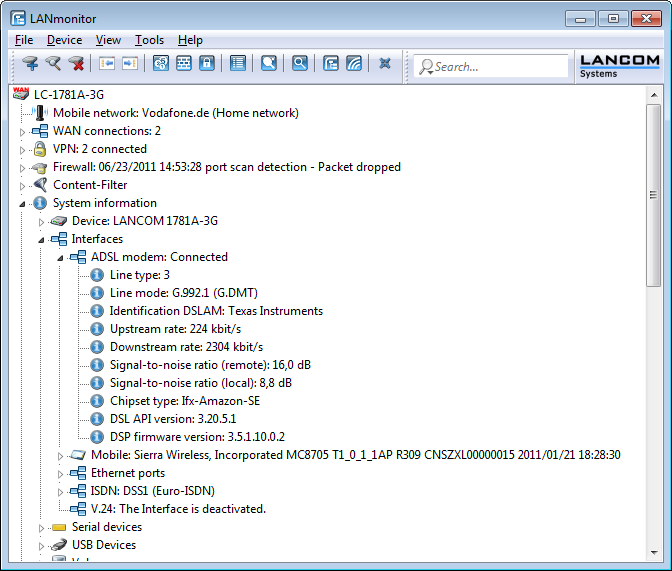Click the blue cross-arrows toolbar icon
The width and height of the screenshot is (672, 571).
385,64
